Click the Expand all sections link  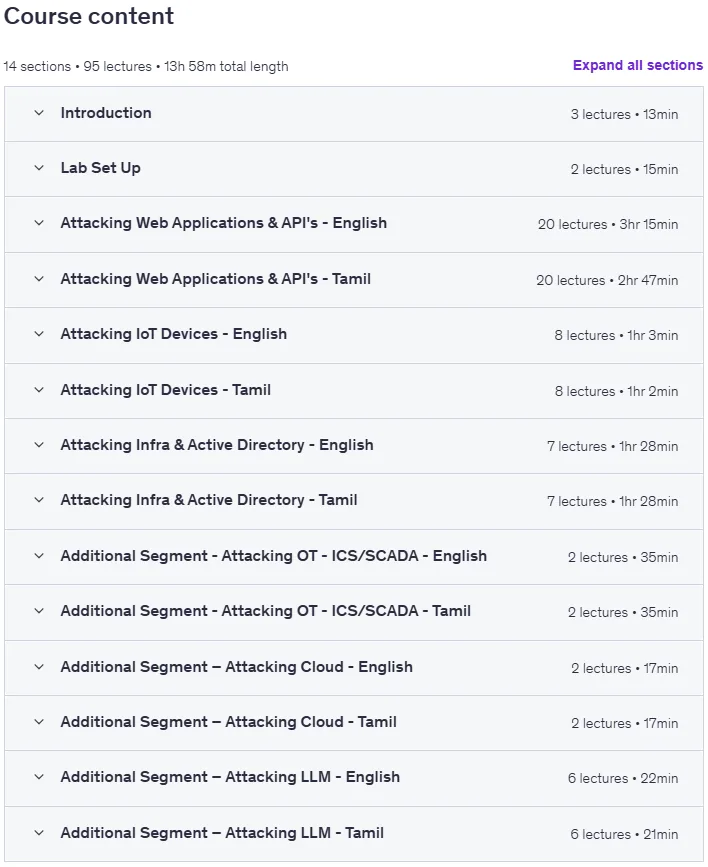click(x=638, y=65)
